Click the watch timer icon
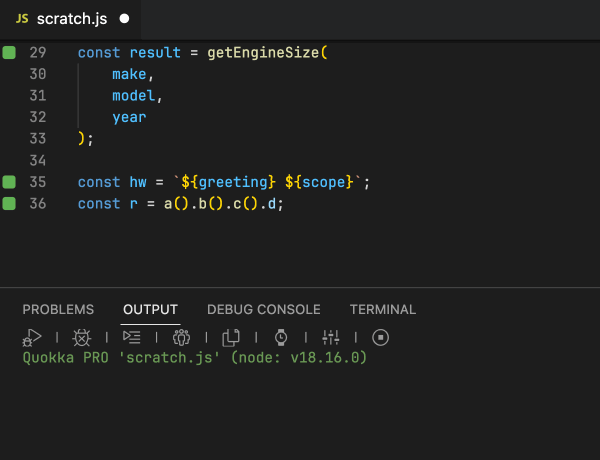 (281, 337)
